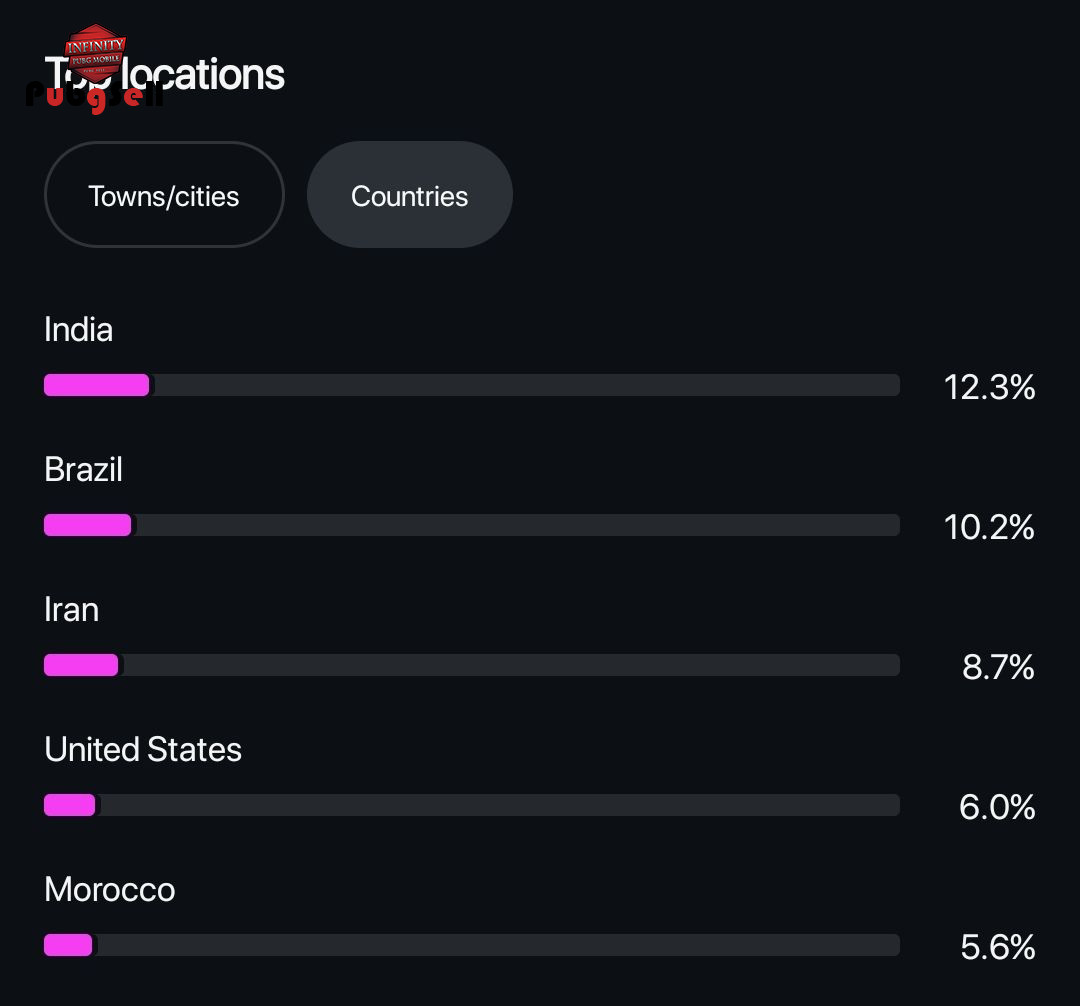
Task: Click the pink United States percentage bar
Action: tap(70, 805)
